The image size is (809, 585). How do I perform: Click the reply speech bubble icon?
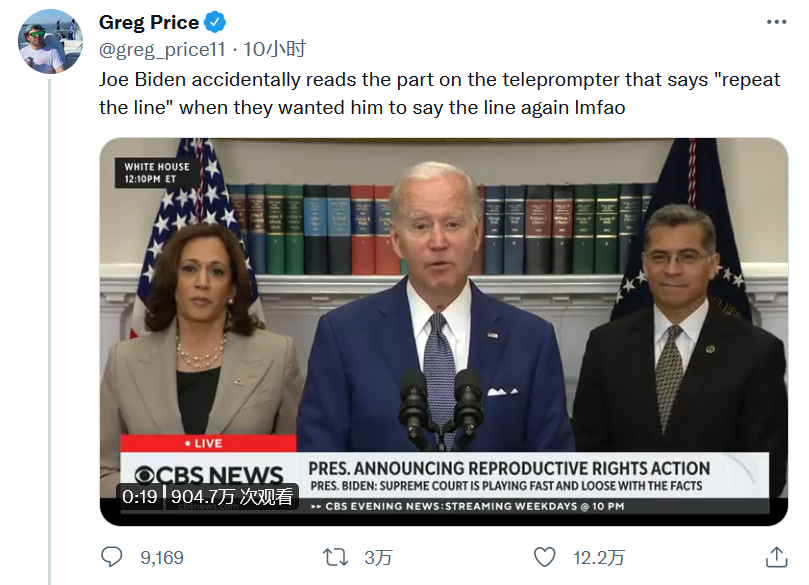coord(113,557)
